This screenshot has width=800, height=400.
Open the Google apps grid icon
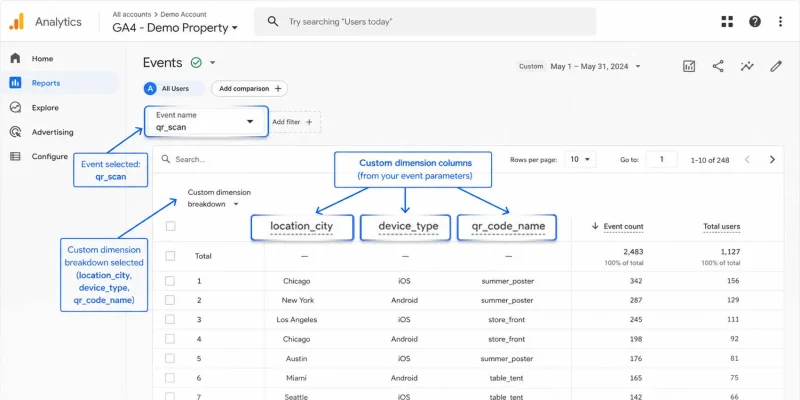click(x=727, y=21)
